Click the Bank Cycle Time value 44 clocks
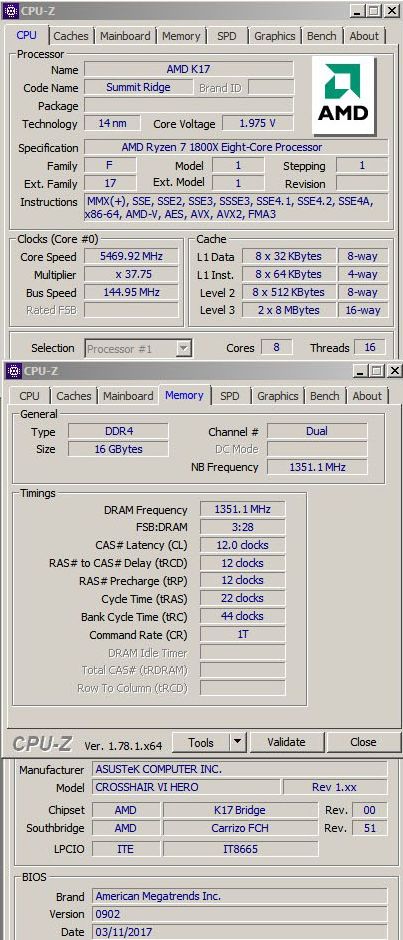This screenshot has width=403, height=940. 242,616
